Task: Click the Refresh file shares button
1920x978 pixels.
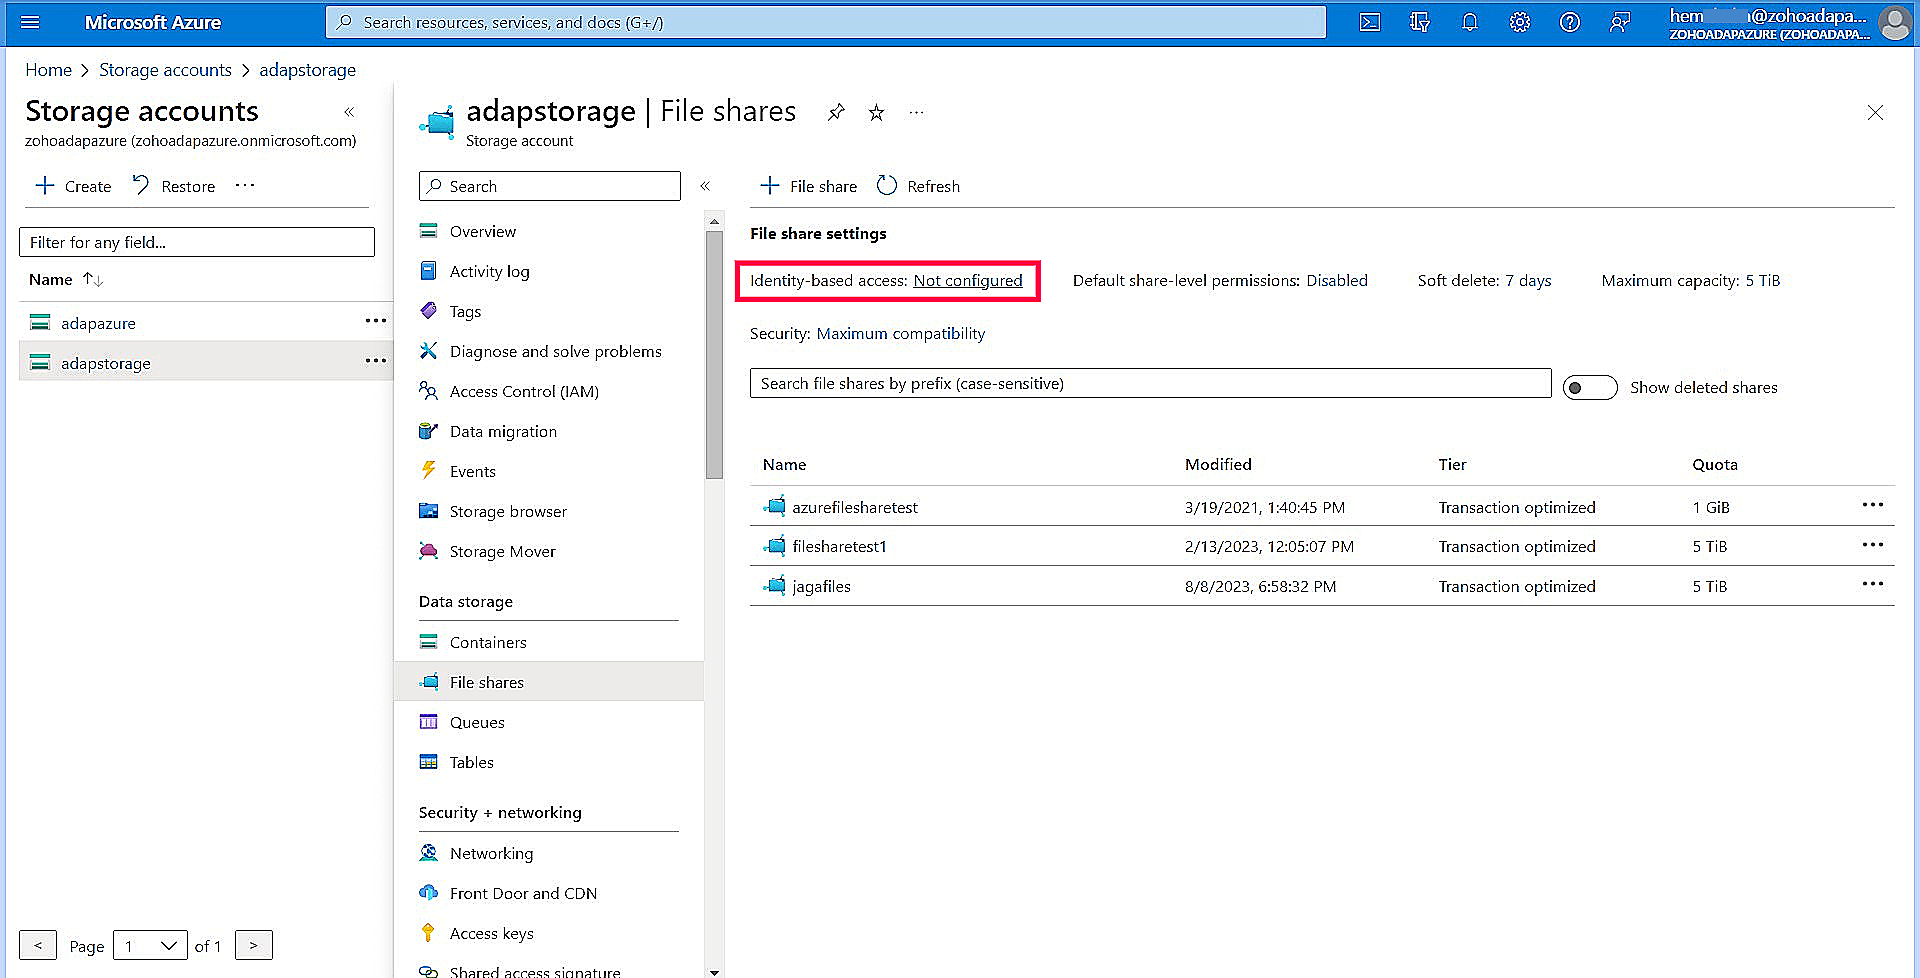Action: tap(918, 186)
